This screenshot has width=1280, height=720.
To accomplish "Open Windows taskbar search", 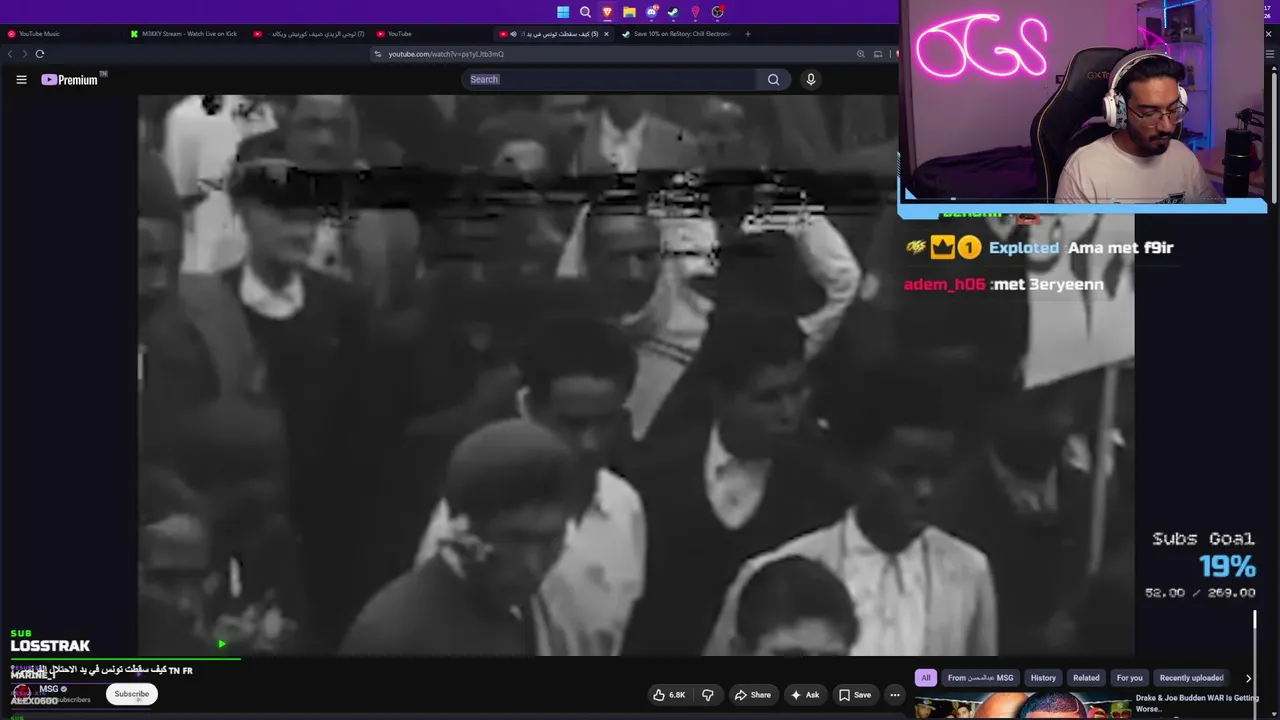I will pyautogui.click(x=585, y=12).
